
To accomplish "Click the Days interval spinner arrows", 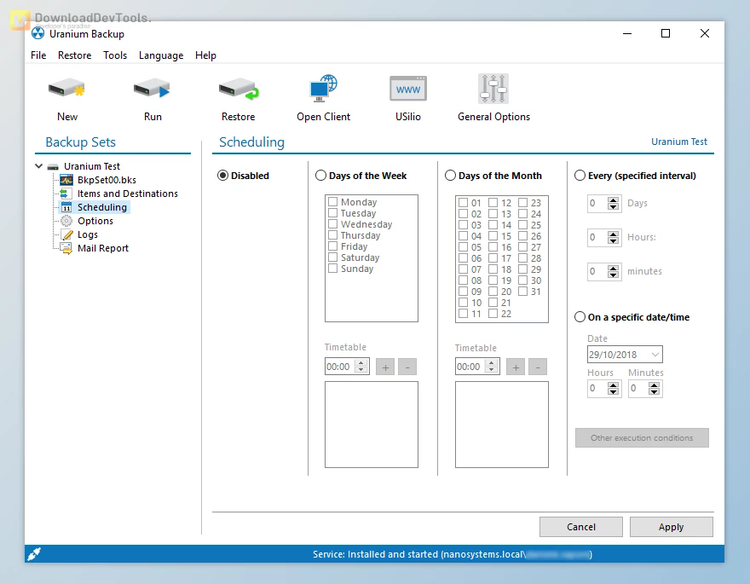I will coord(613,203).
